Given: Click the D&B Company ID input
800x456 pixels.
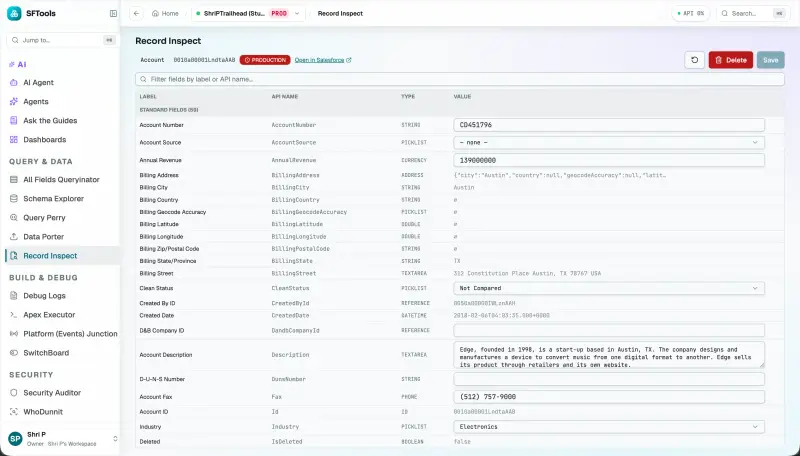Looking at the screenshot, I should pos(609,331).
